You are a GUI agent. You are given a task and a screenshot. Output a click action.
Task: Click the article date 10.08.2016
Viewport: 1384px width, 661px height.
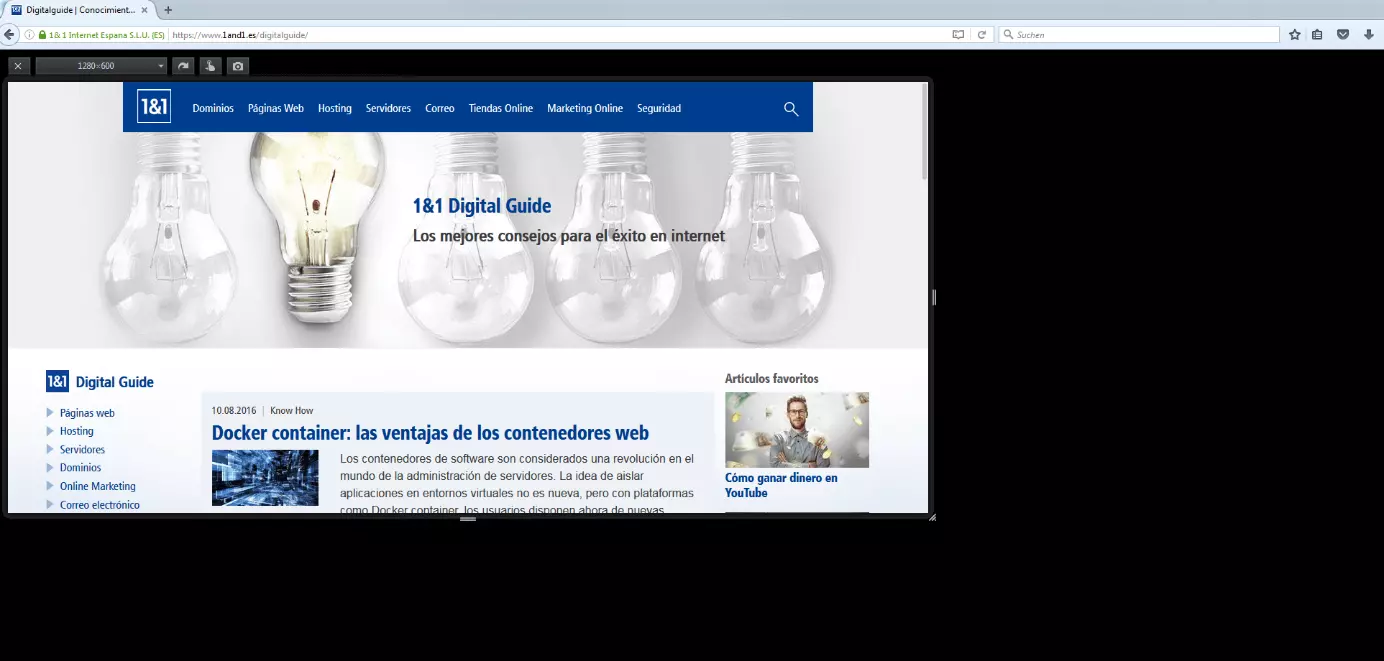pos(234,411)
